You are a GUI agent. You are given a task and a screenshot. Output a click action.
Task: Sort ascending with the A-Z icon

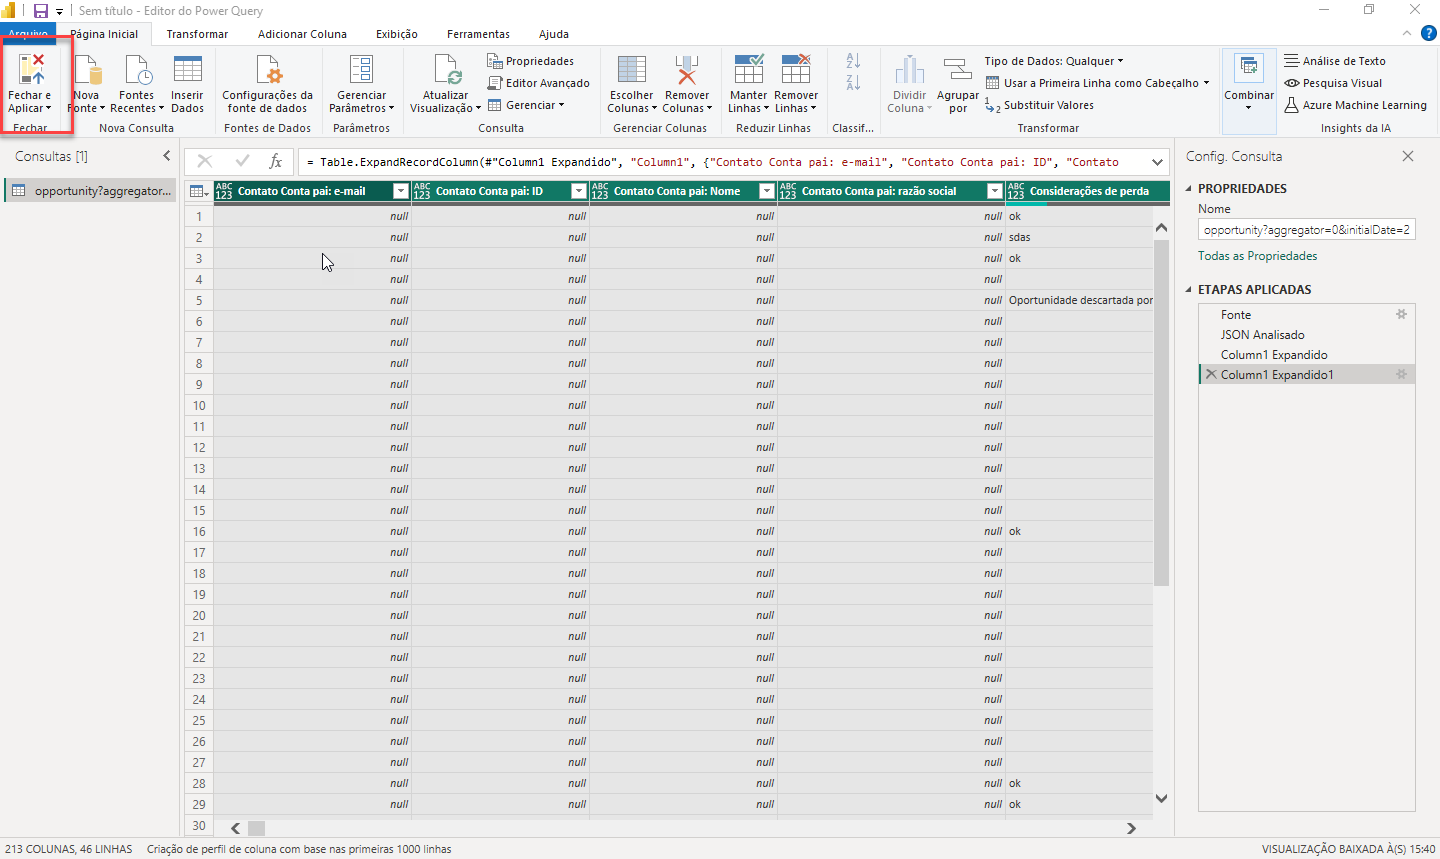[x=853, y=61]
